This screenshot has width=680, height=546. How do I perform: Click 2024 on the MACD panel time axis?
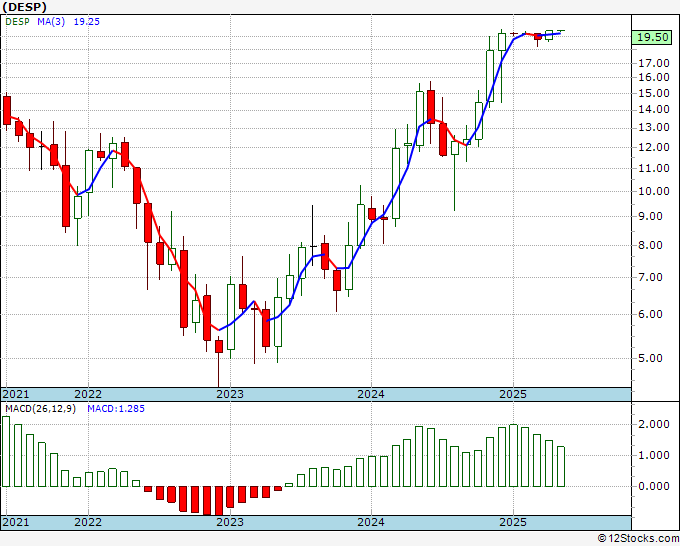[371, 522]
